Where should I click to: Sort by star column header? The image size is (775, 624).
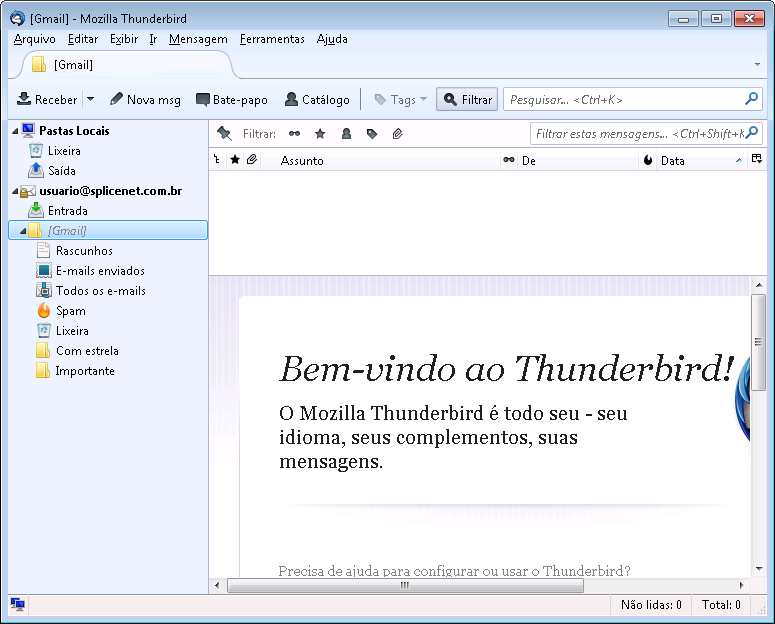point(235,159)
